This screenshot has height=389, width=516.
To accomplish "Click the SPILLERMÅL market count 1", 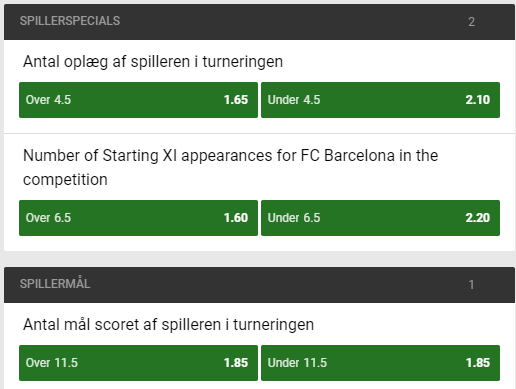I will [x=471, y=285].
